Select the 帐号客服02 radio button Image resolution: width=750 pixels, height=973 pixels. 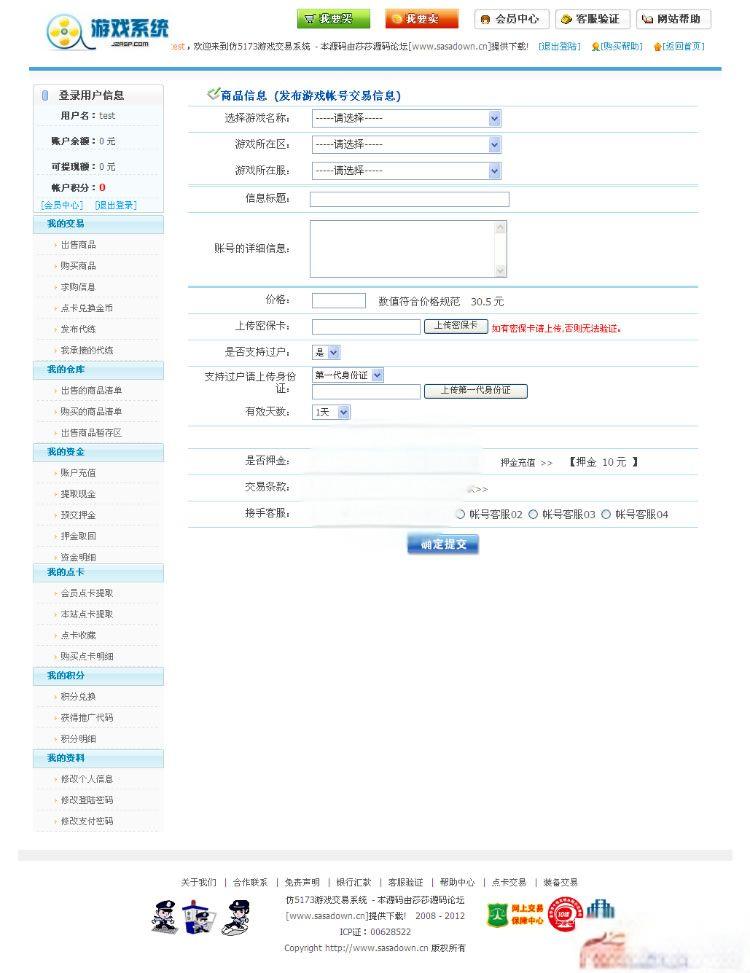(x=460, y=514)
